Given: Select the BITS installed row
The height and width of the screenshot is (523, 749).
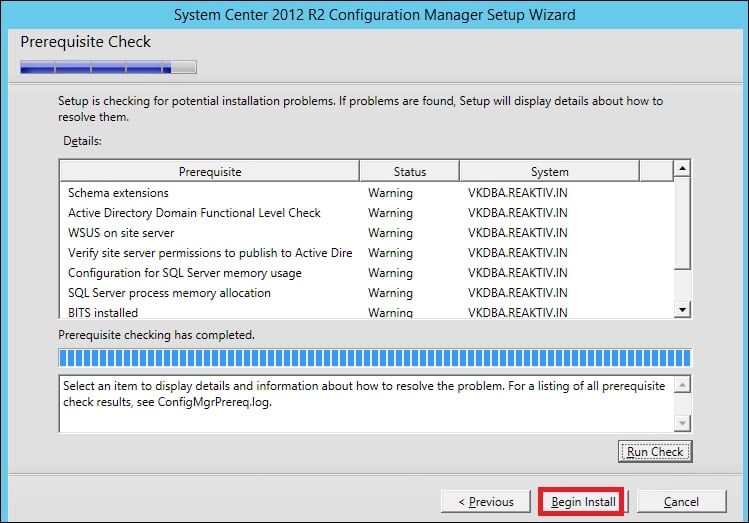Looking at the screenshot, I should point(366,311).
